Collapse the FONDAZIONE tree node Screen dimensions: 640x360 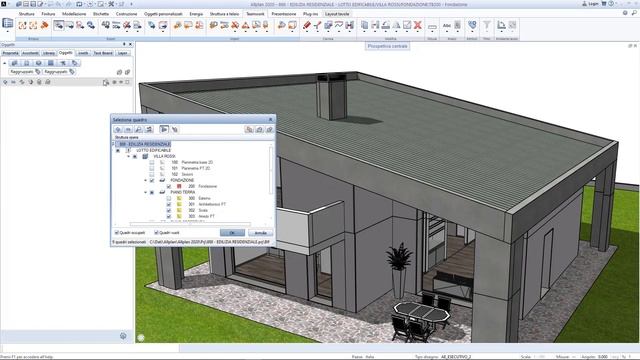pyautogui.click(x=145, y=180)
